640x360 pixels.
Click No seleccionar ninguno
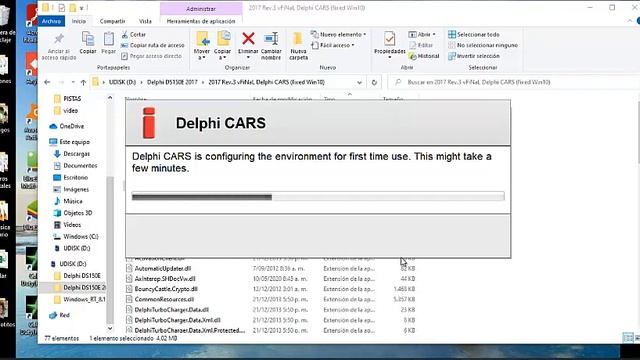483,45
